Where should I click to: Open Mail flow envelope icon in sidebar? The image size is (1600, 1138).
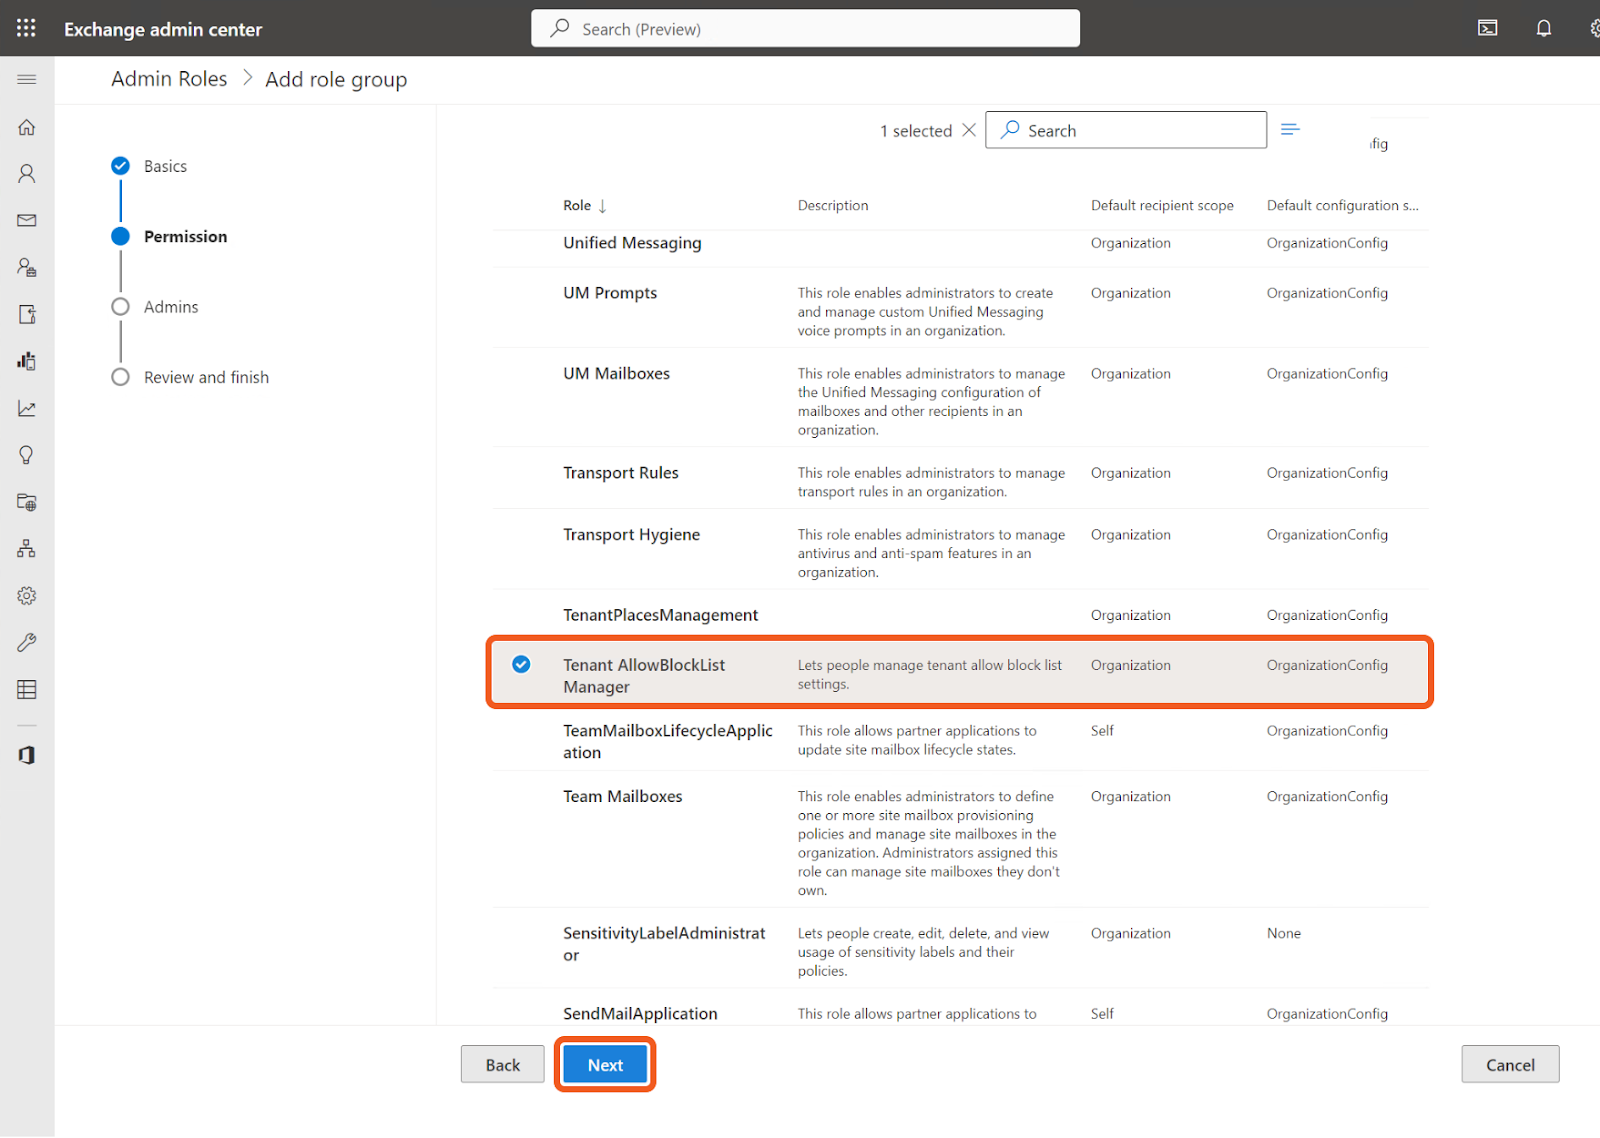pos(26,220)
